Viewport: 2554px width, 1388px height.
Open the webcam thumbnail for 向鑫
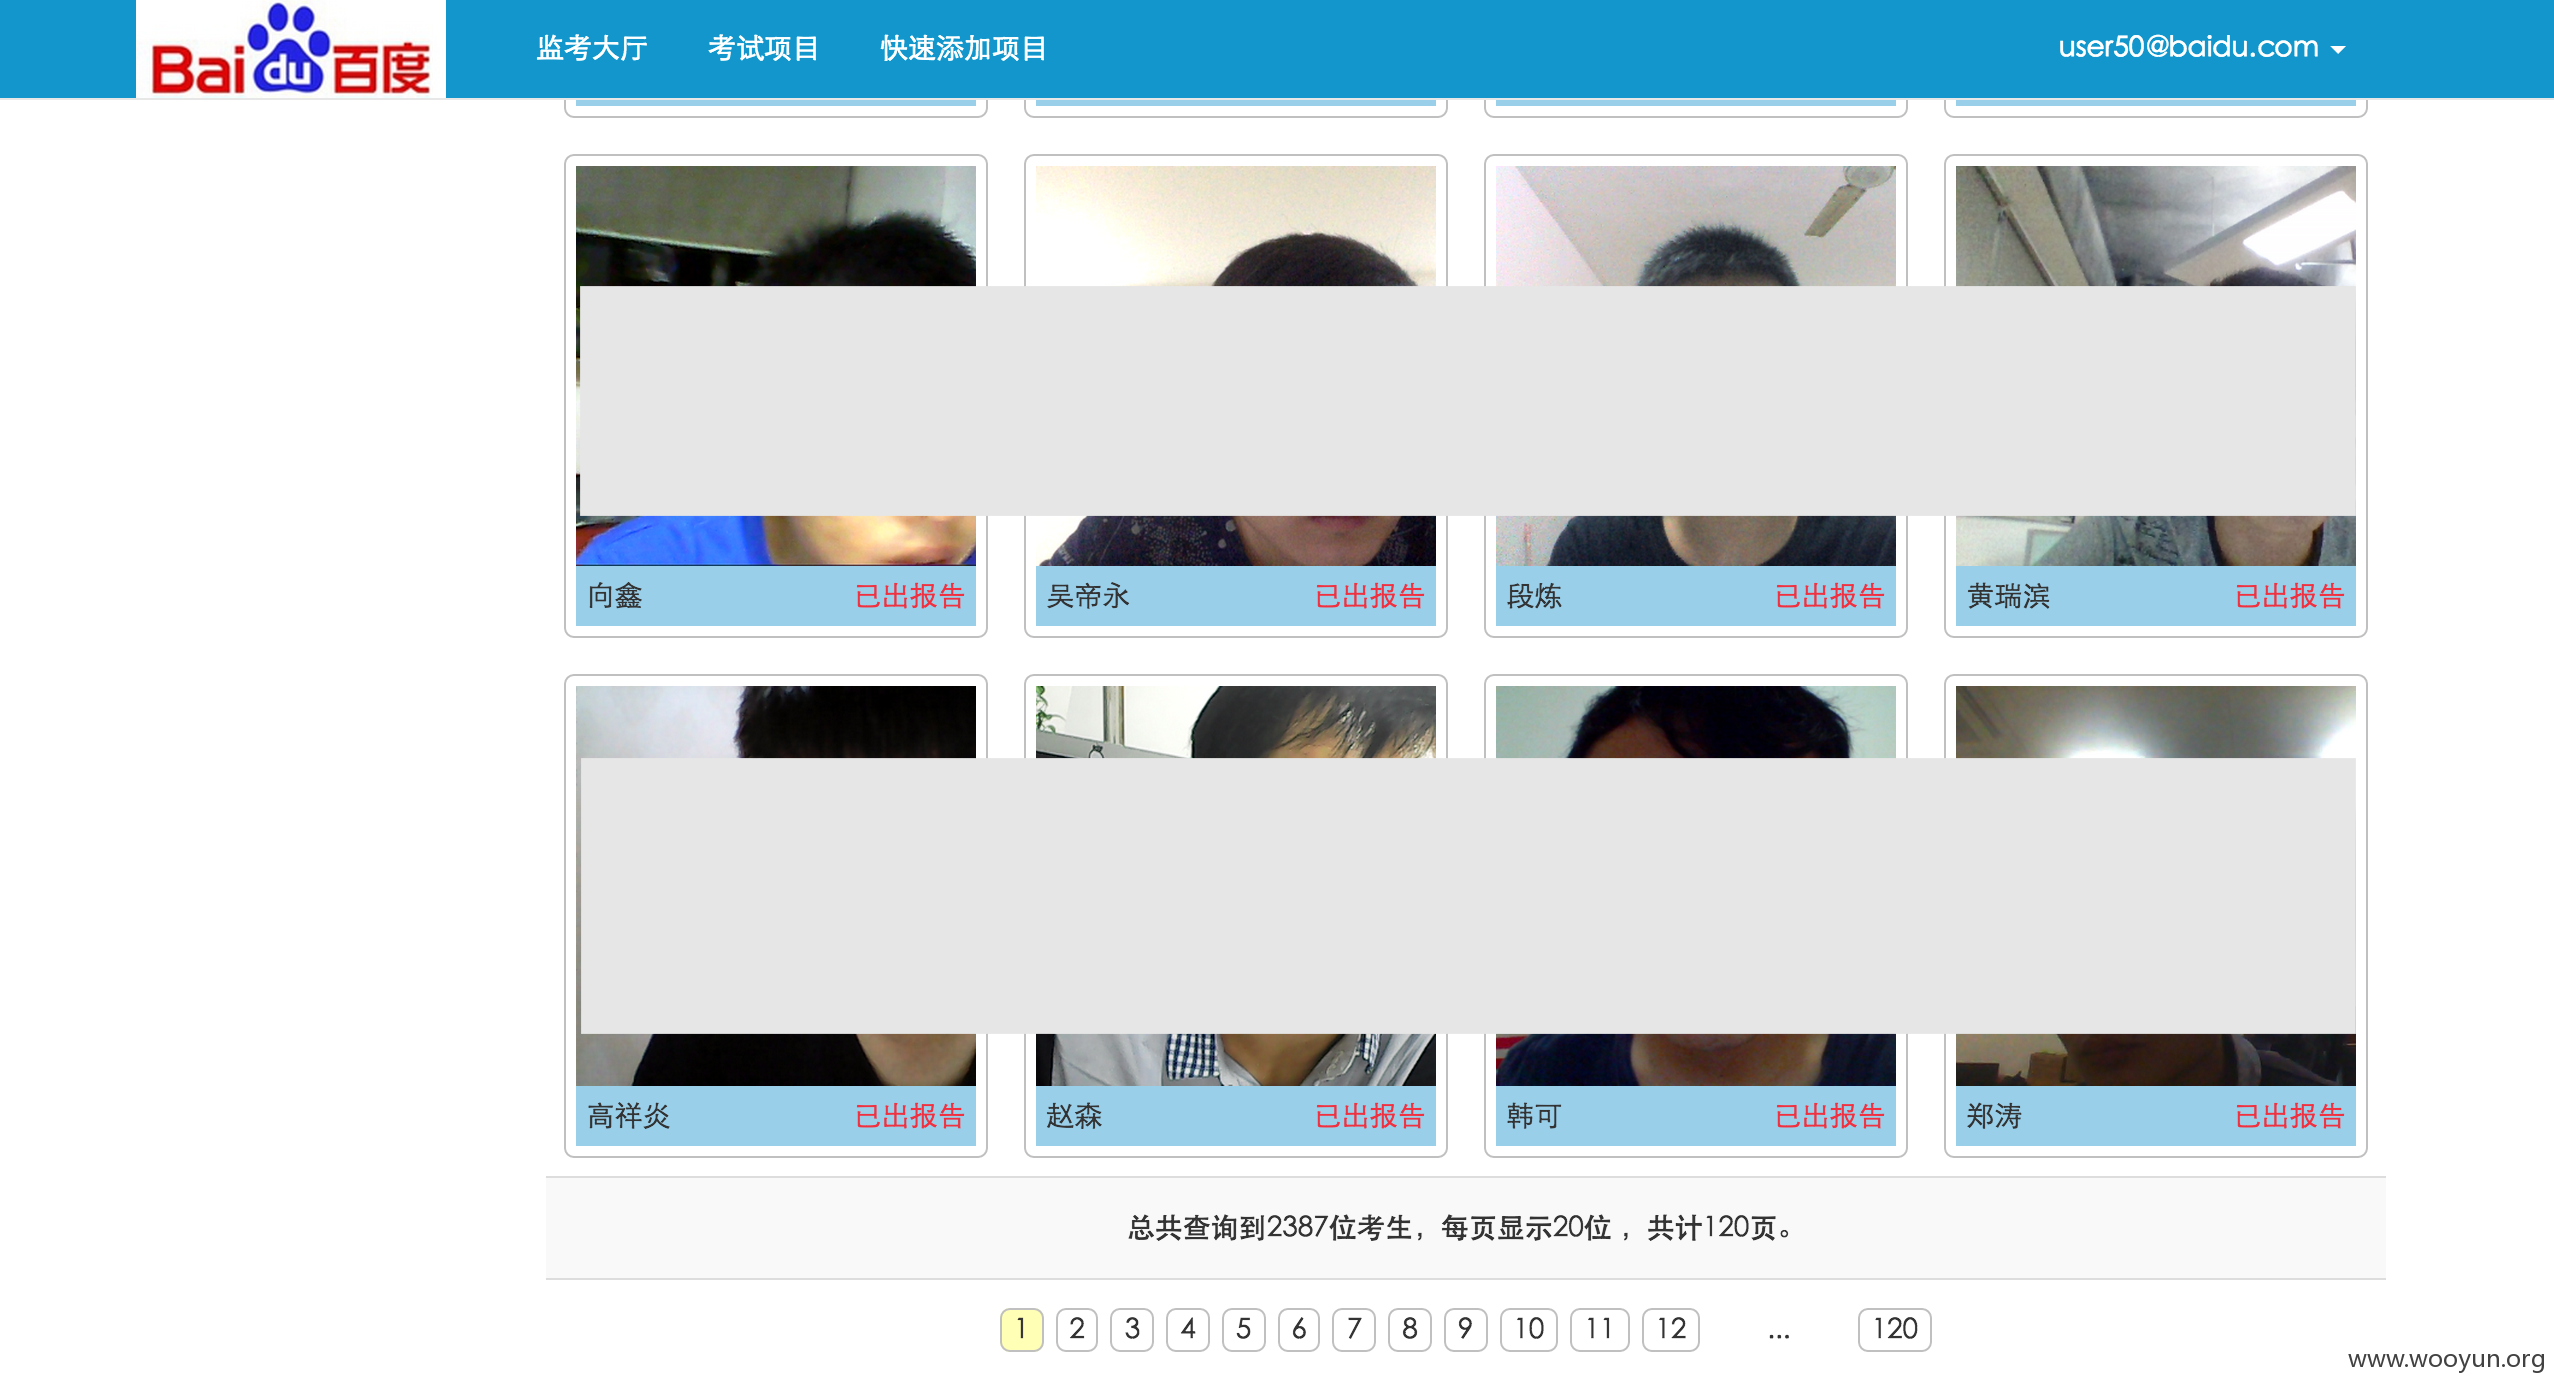coord(776,366)
